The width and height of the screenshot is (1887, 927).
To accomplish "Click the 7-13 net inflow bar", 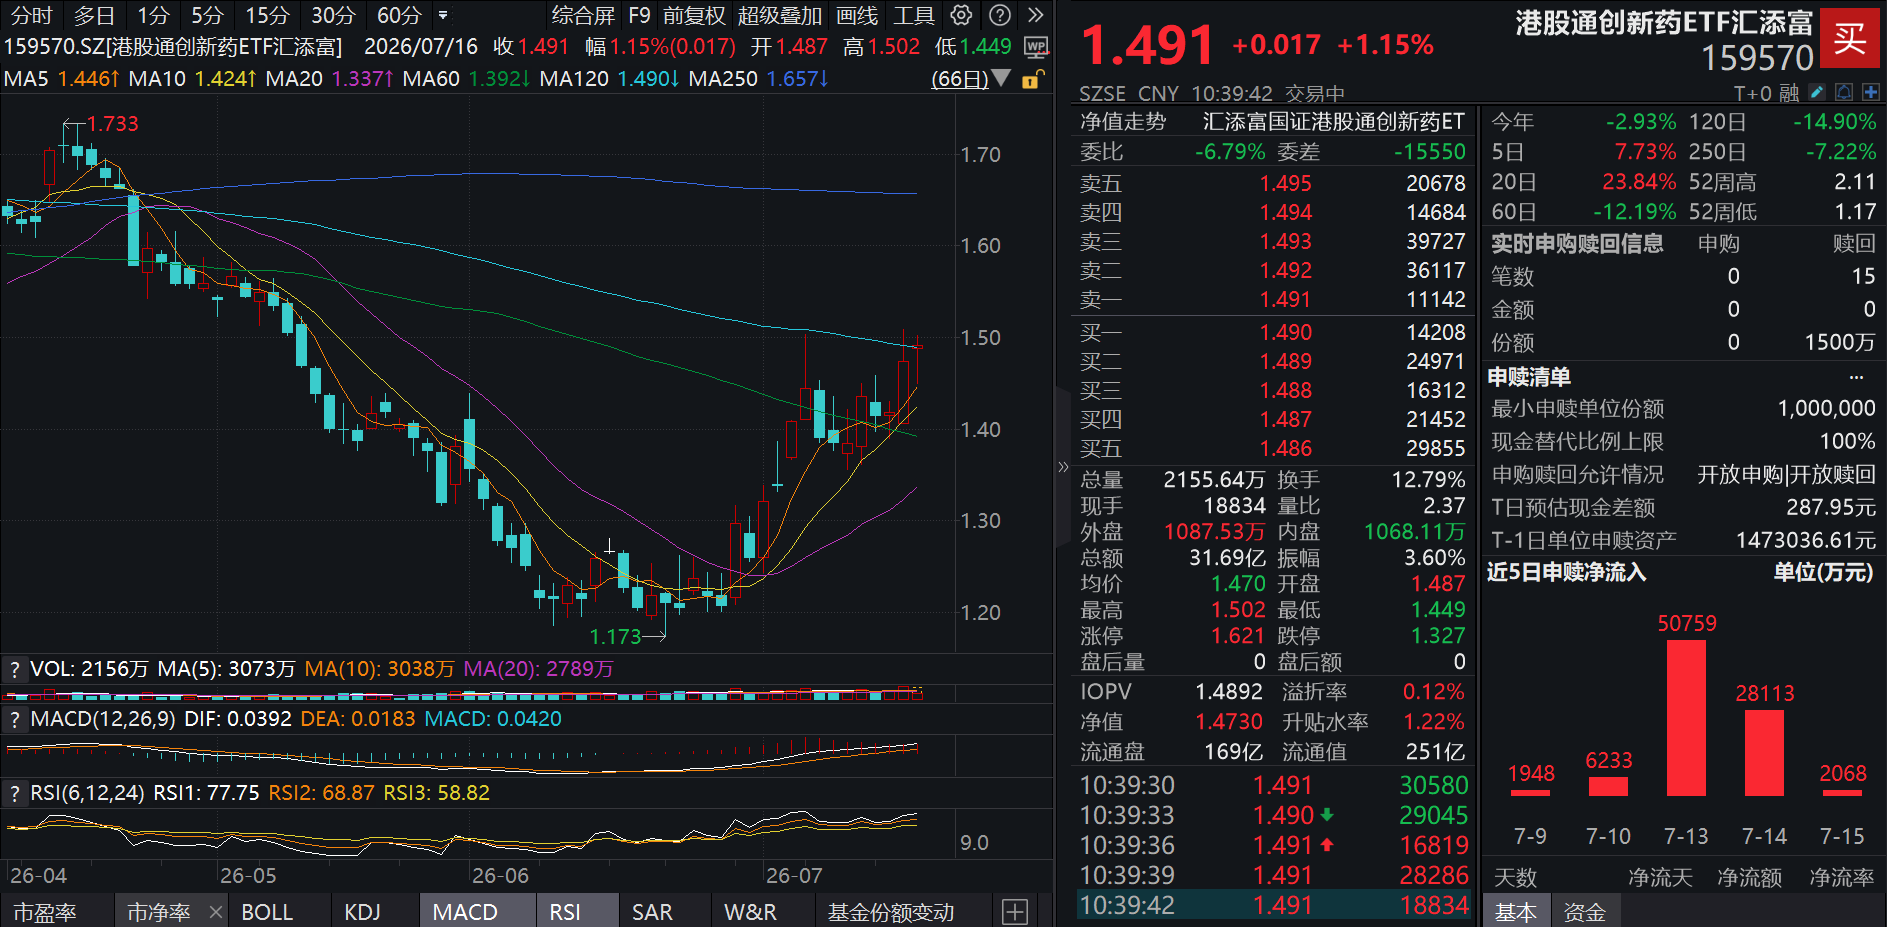I will [x=1686, y=717].
